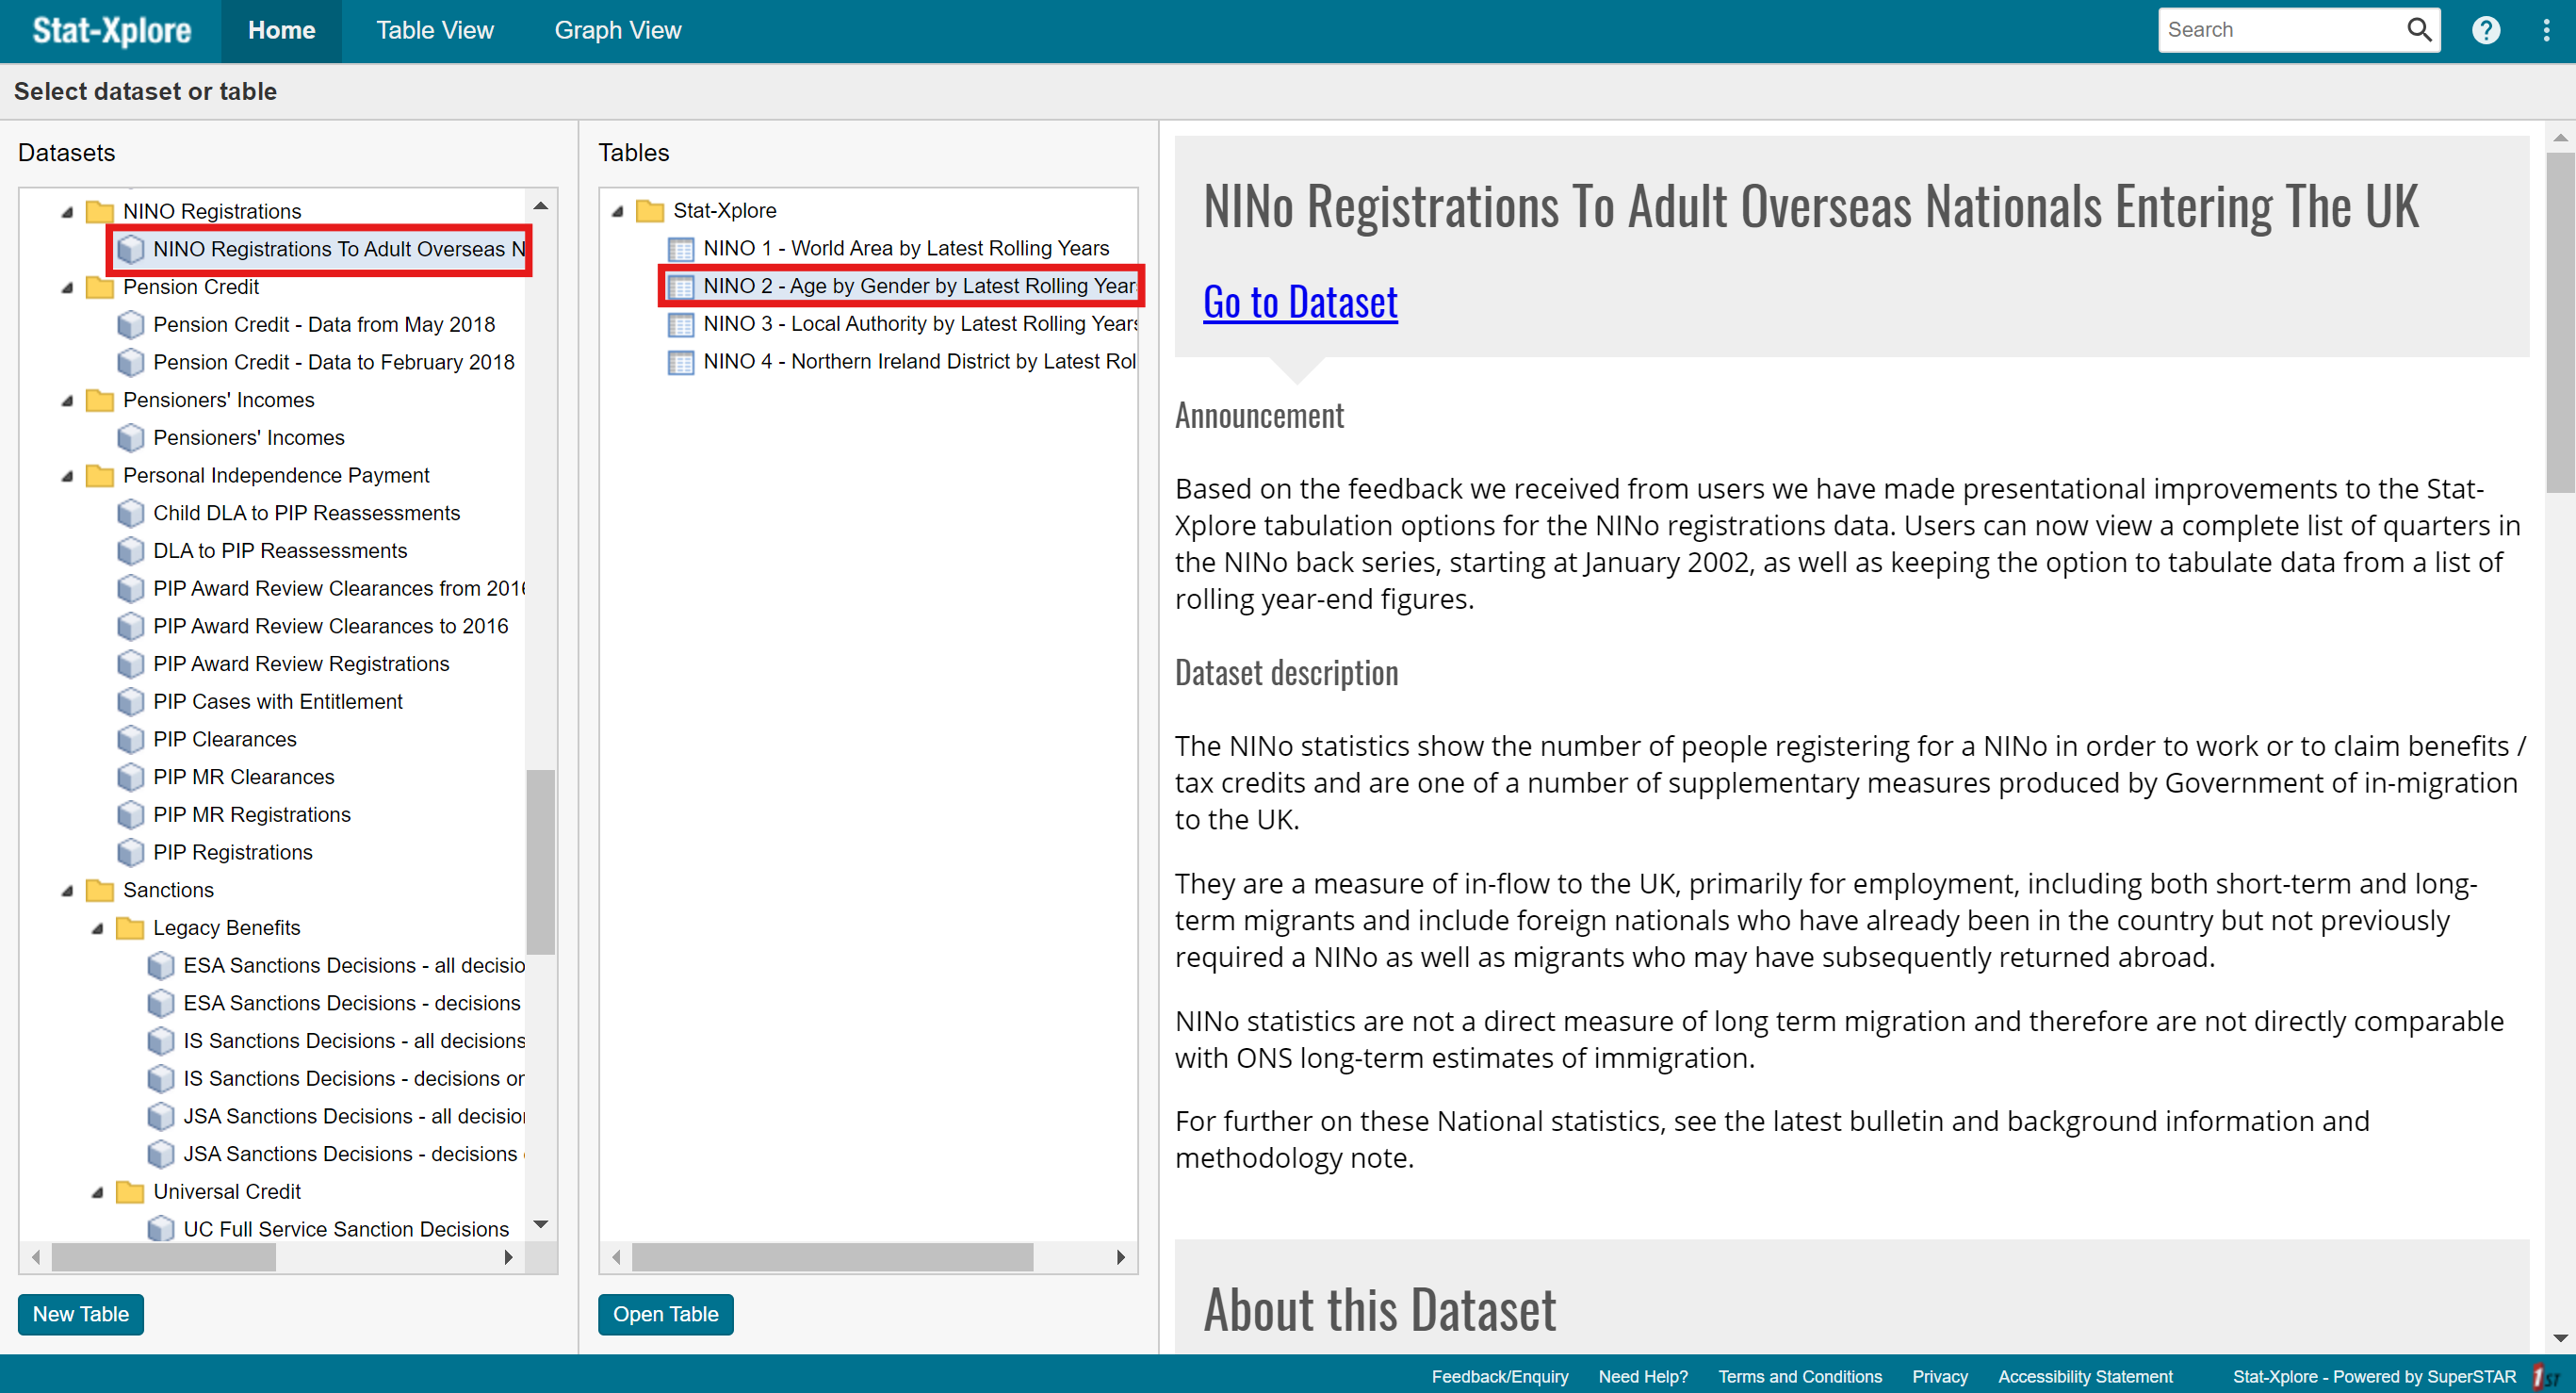Viewport: 2576px width, 1393px height.
Task: Click the Stat-Xplore logo
Action: click(111, 30)
